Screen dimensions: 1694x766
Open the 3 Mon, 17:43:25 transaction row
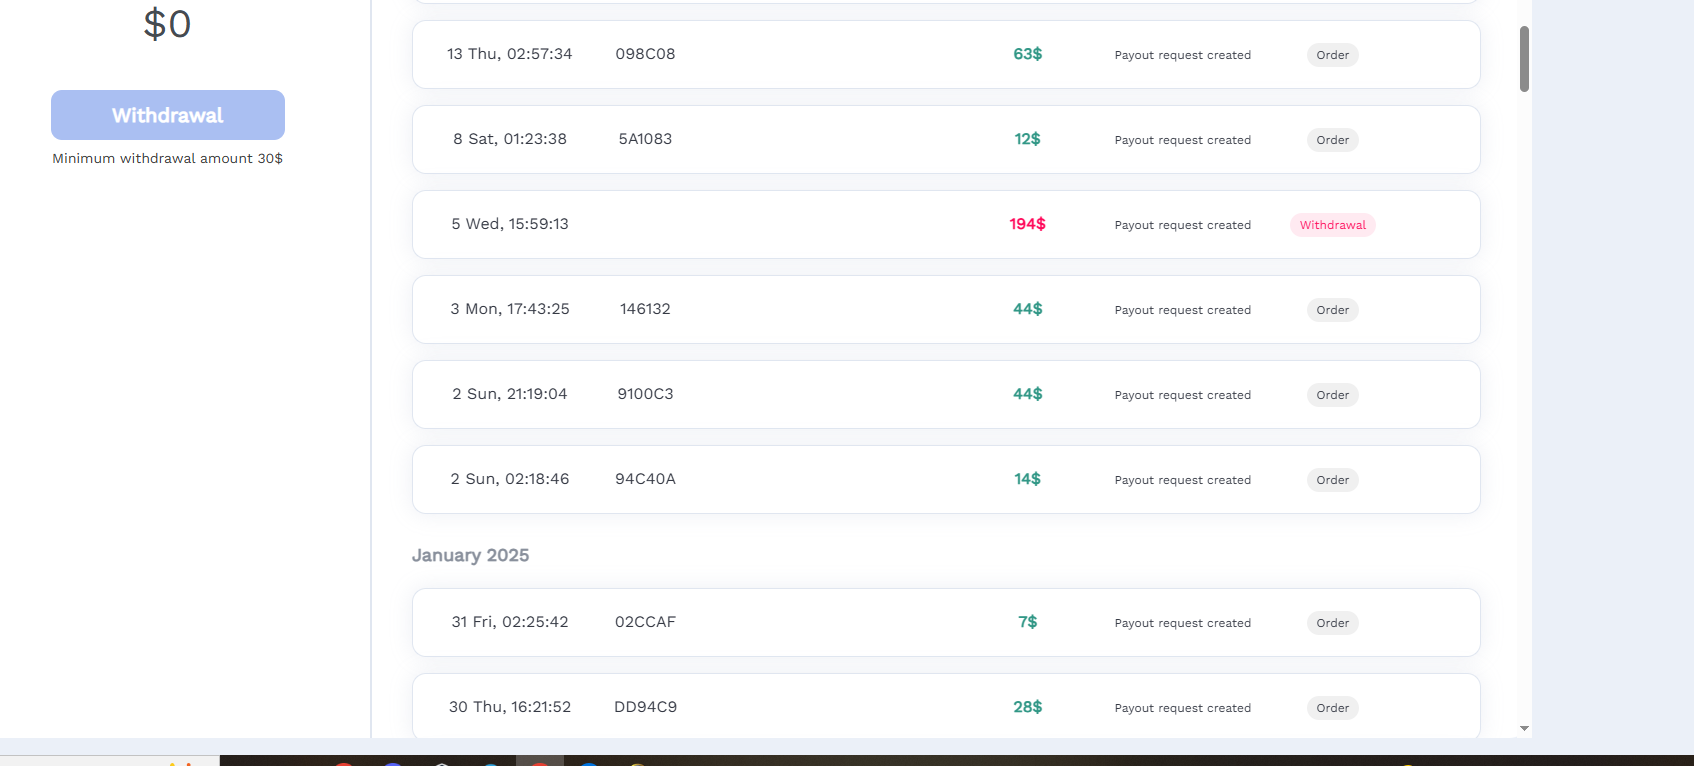point(946,309)
